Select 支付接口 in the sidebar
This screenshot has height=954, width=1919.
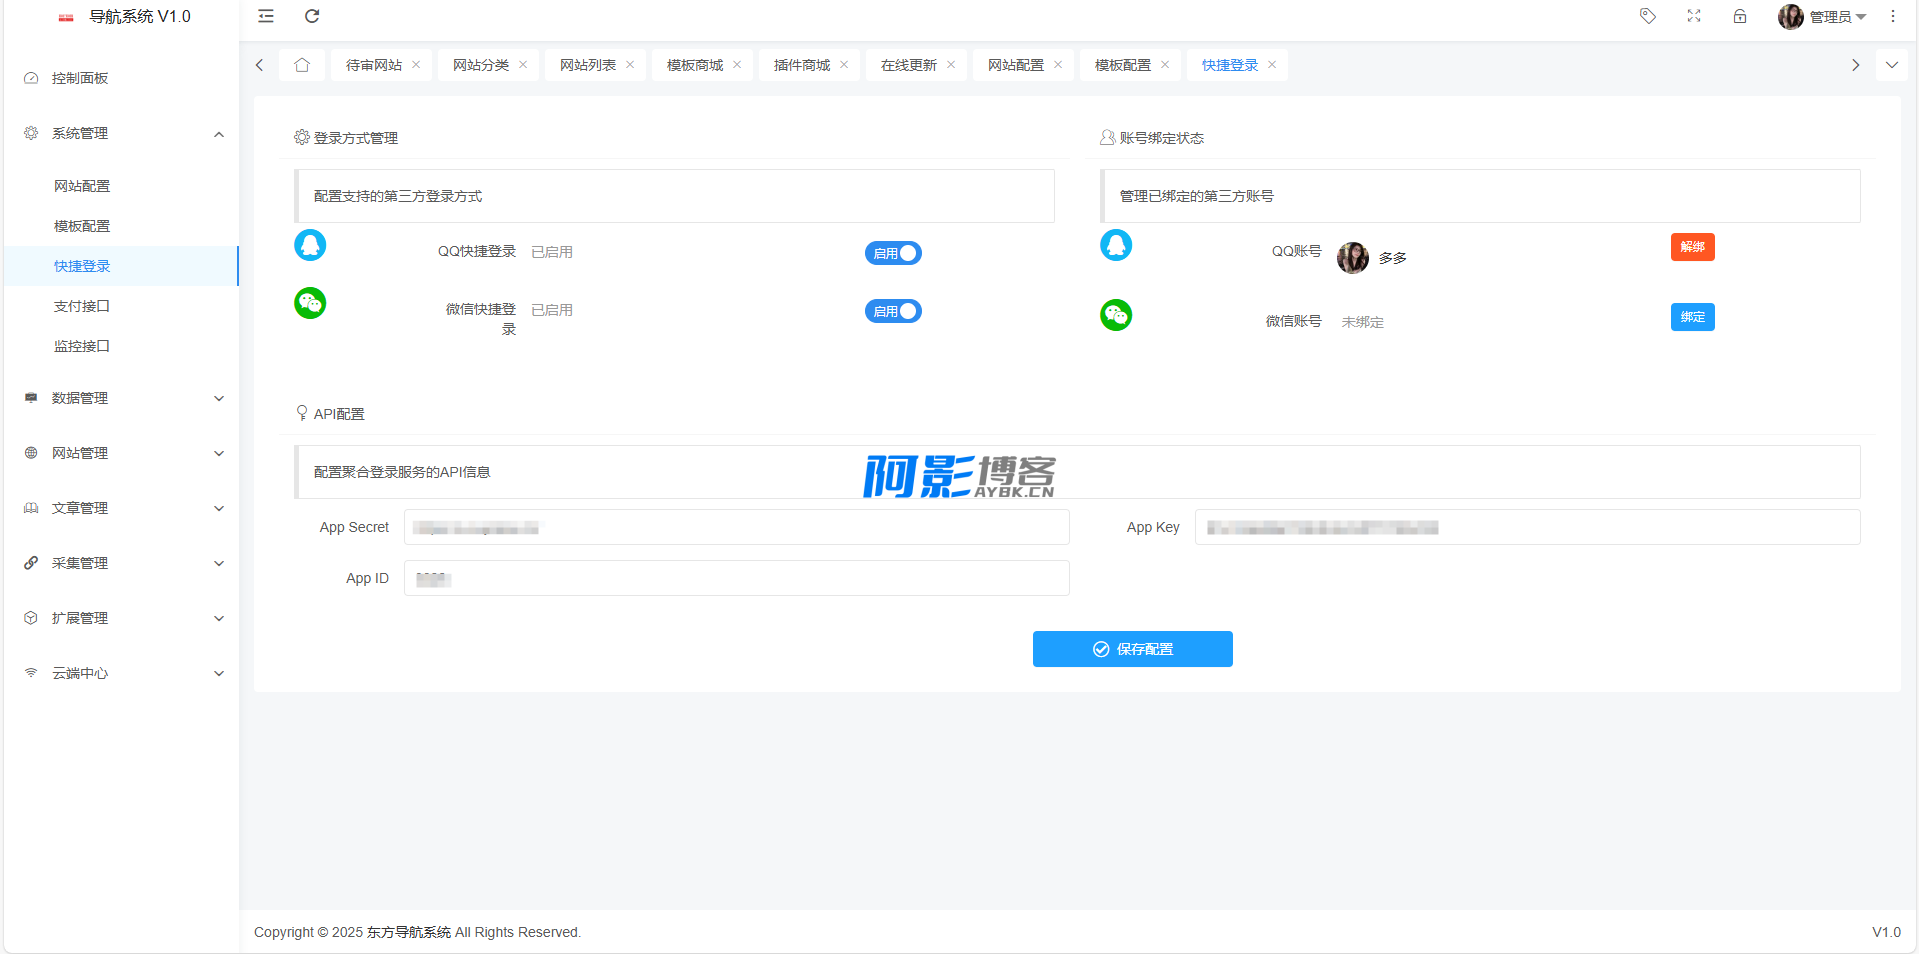[82, 306]
